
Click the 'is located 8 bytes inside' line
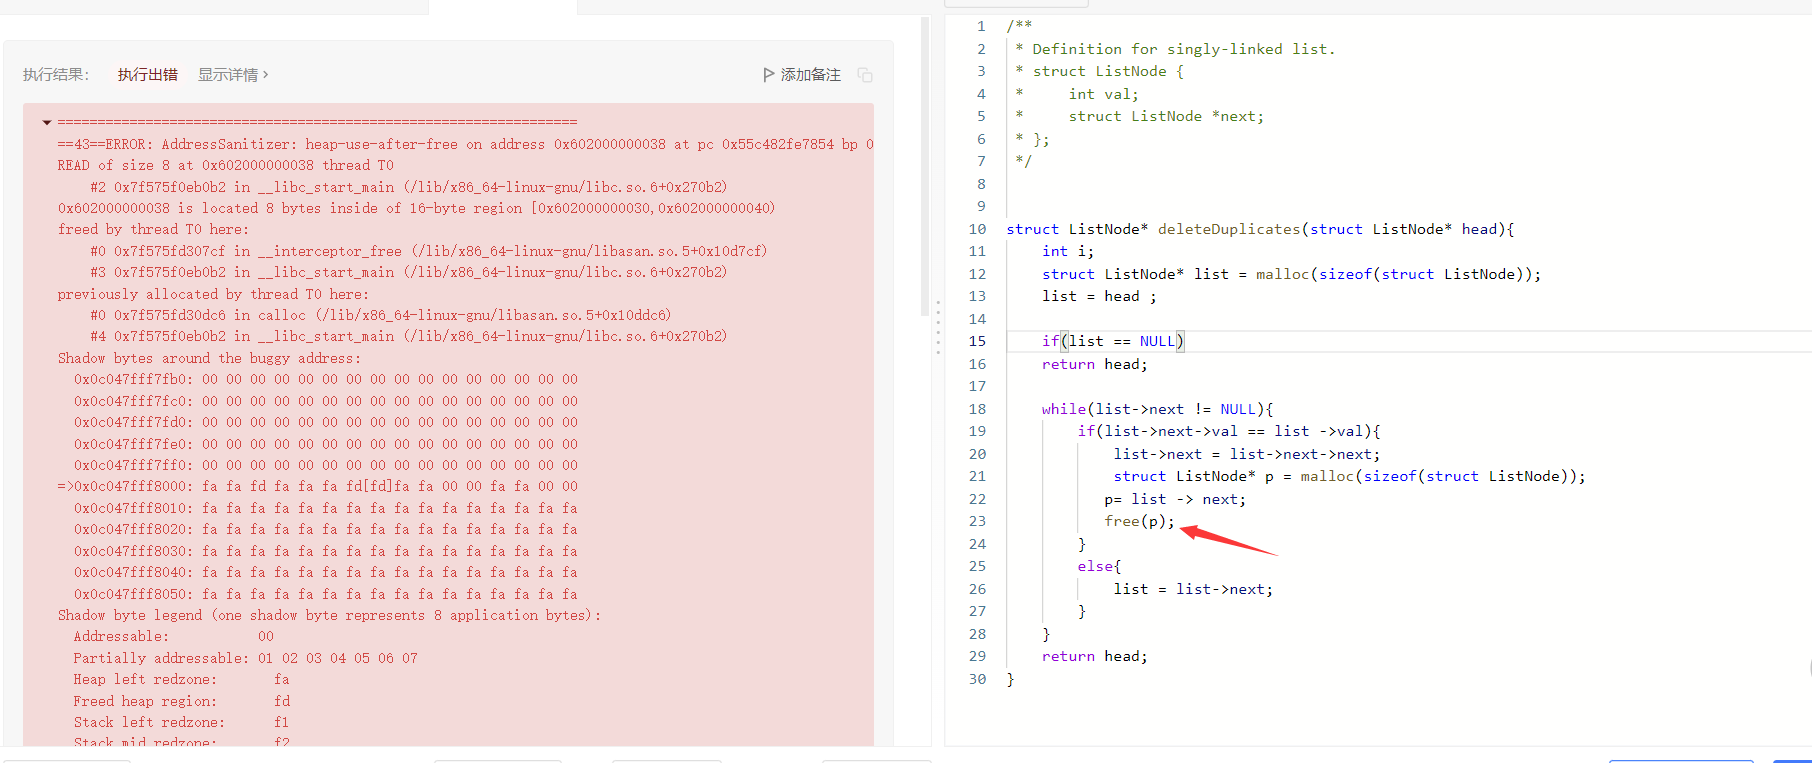coord(416,208)
